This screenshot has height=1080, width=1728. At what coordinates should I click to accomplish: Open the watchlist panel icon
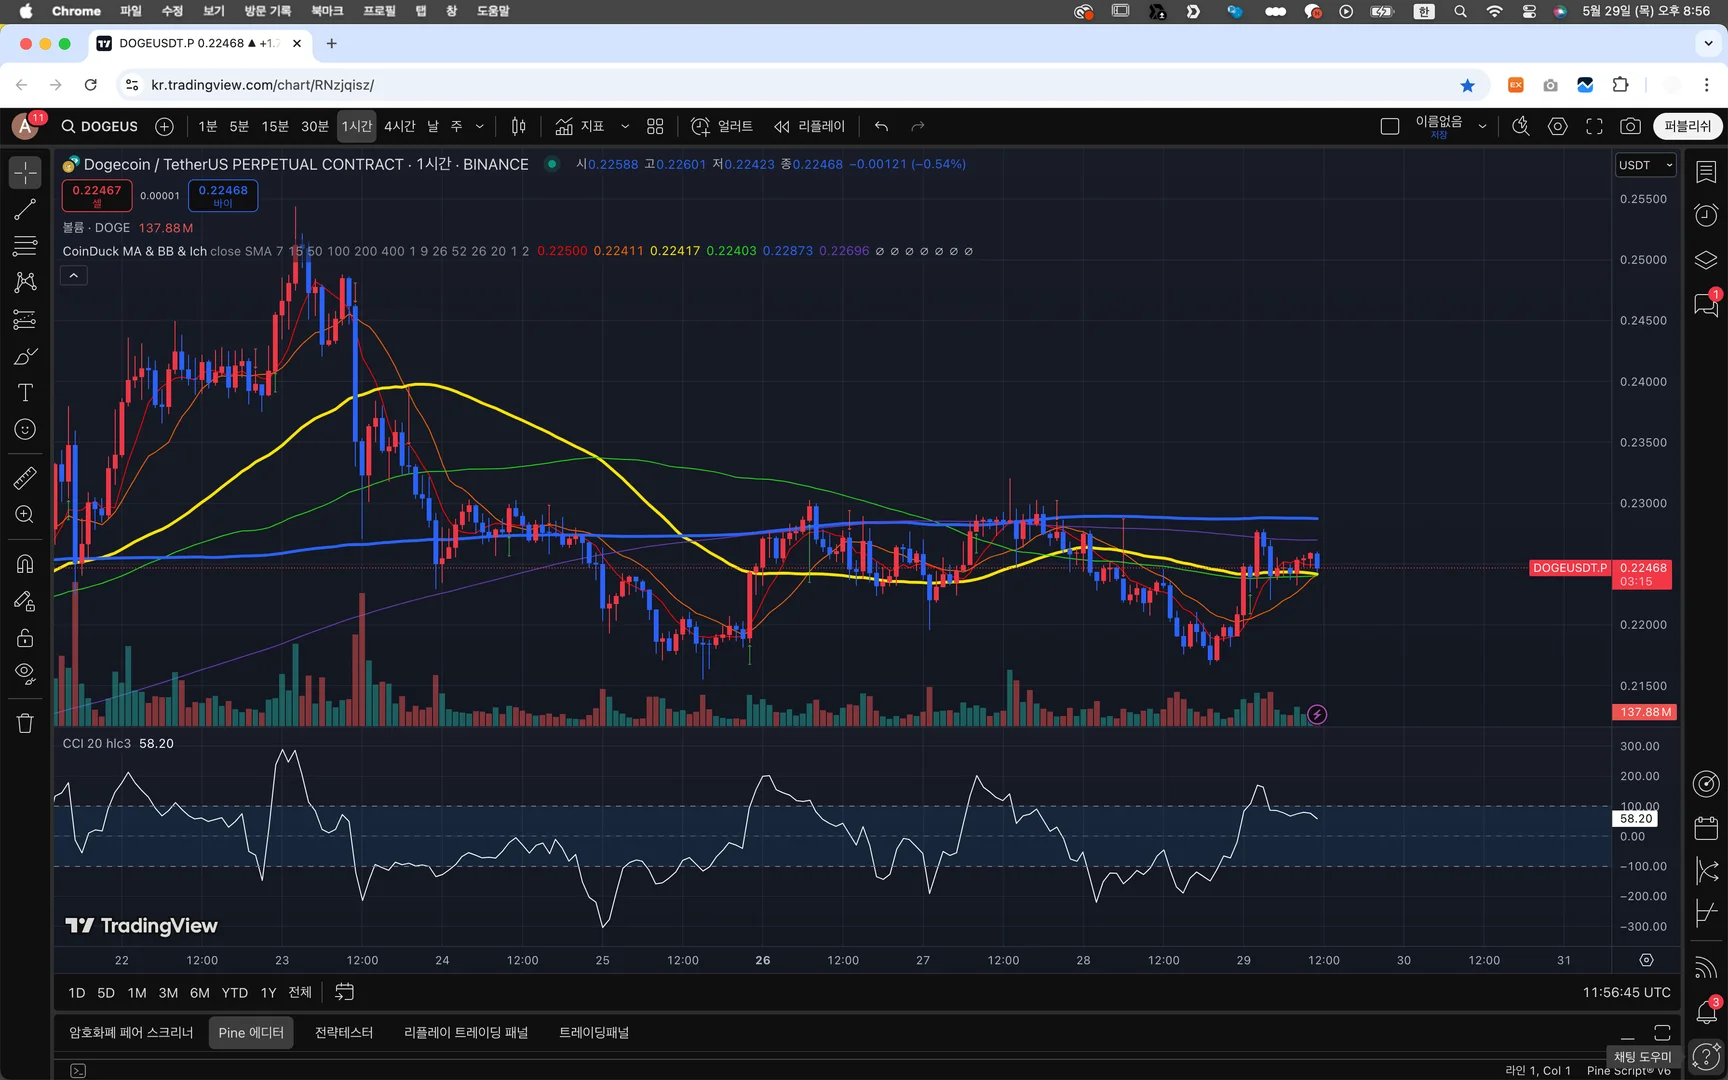tap(1706, 172)
